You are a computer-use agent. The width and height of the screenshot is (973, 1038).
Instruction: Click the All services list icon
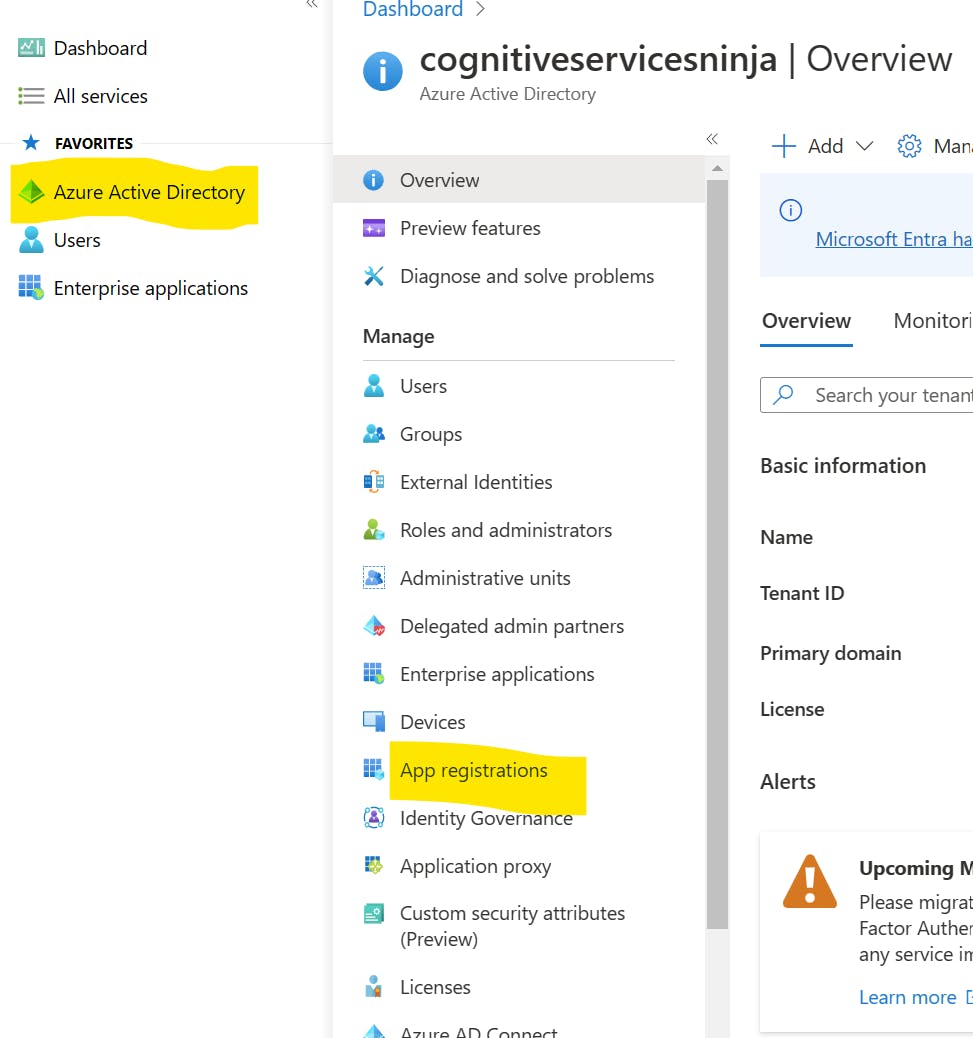(x=31, y=96)
